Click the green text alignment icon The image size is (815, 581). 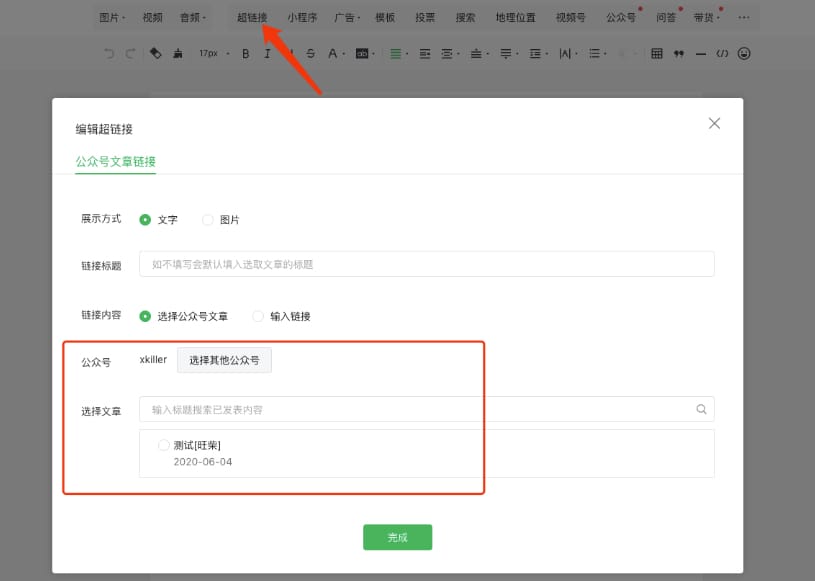point(396,53)
